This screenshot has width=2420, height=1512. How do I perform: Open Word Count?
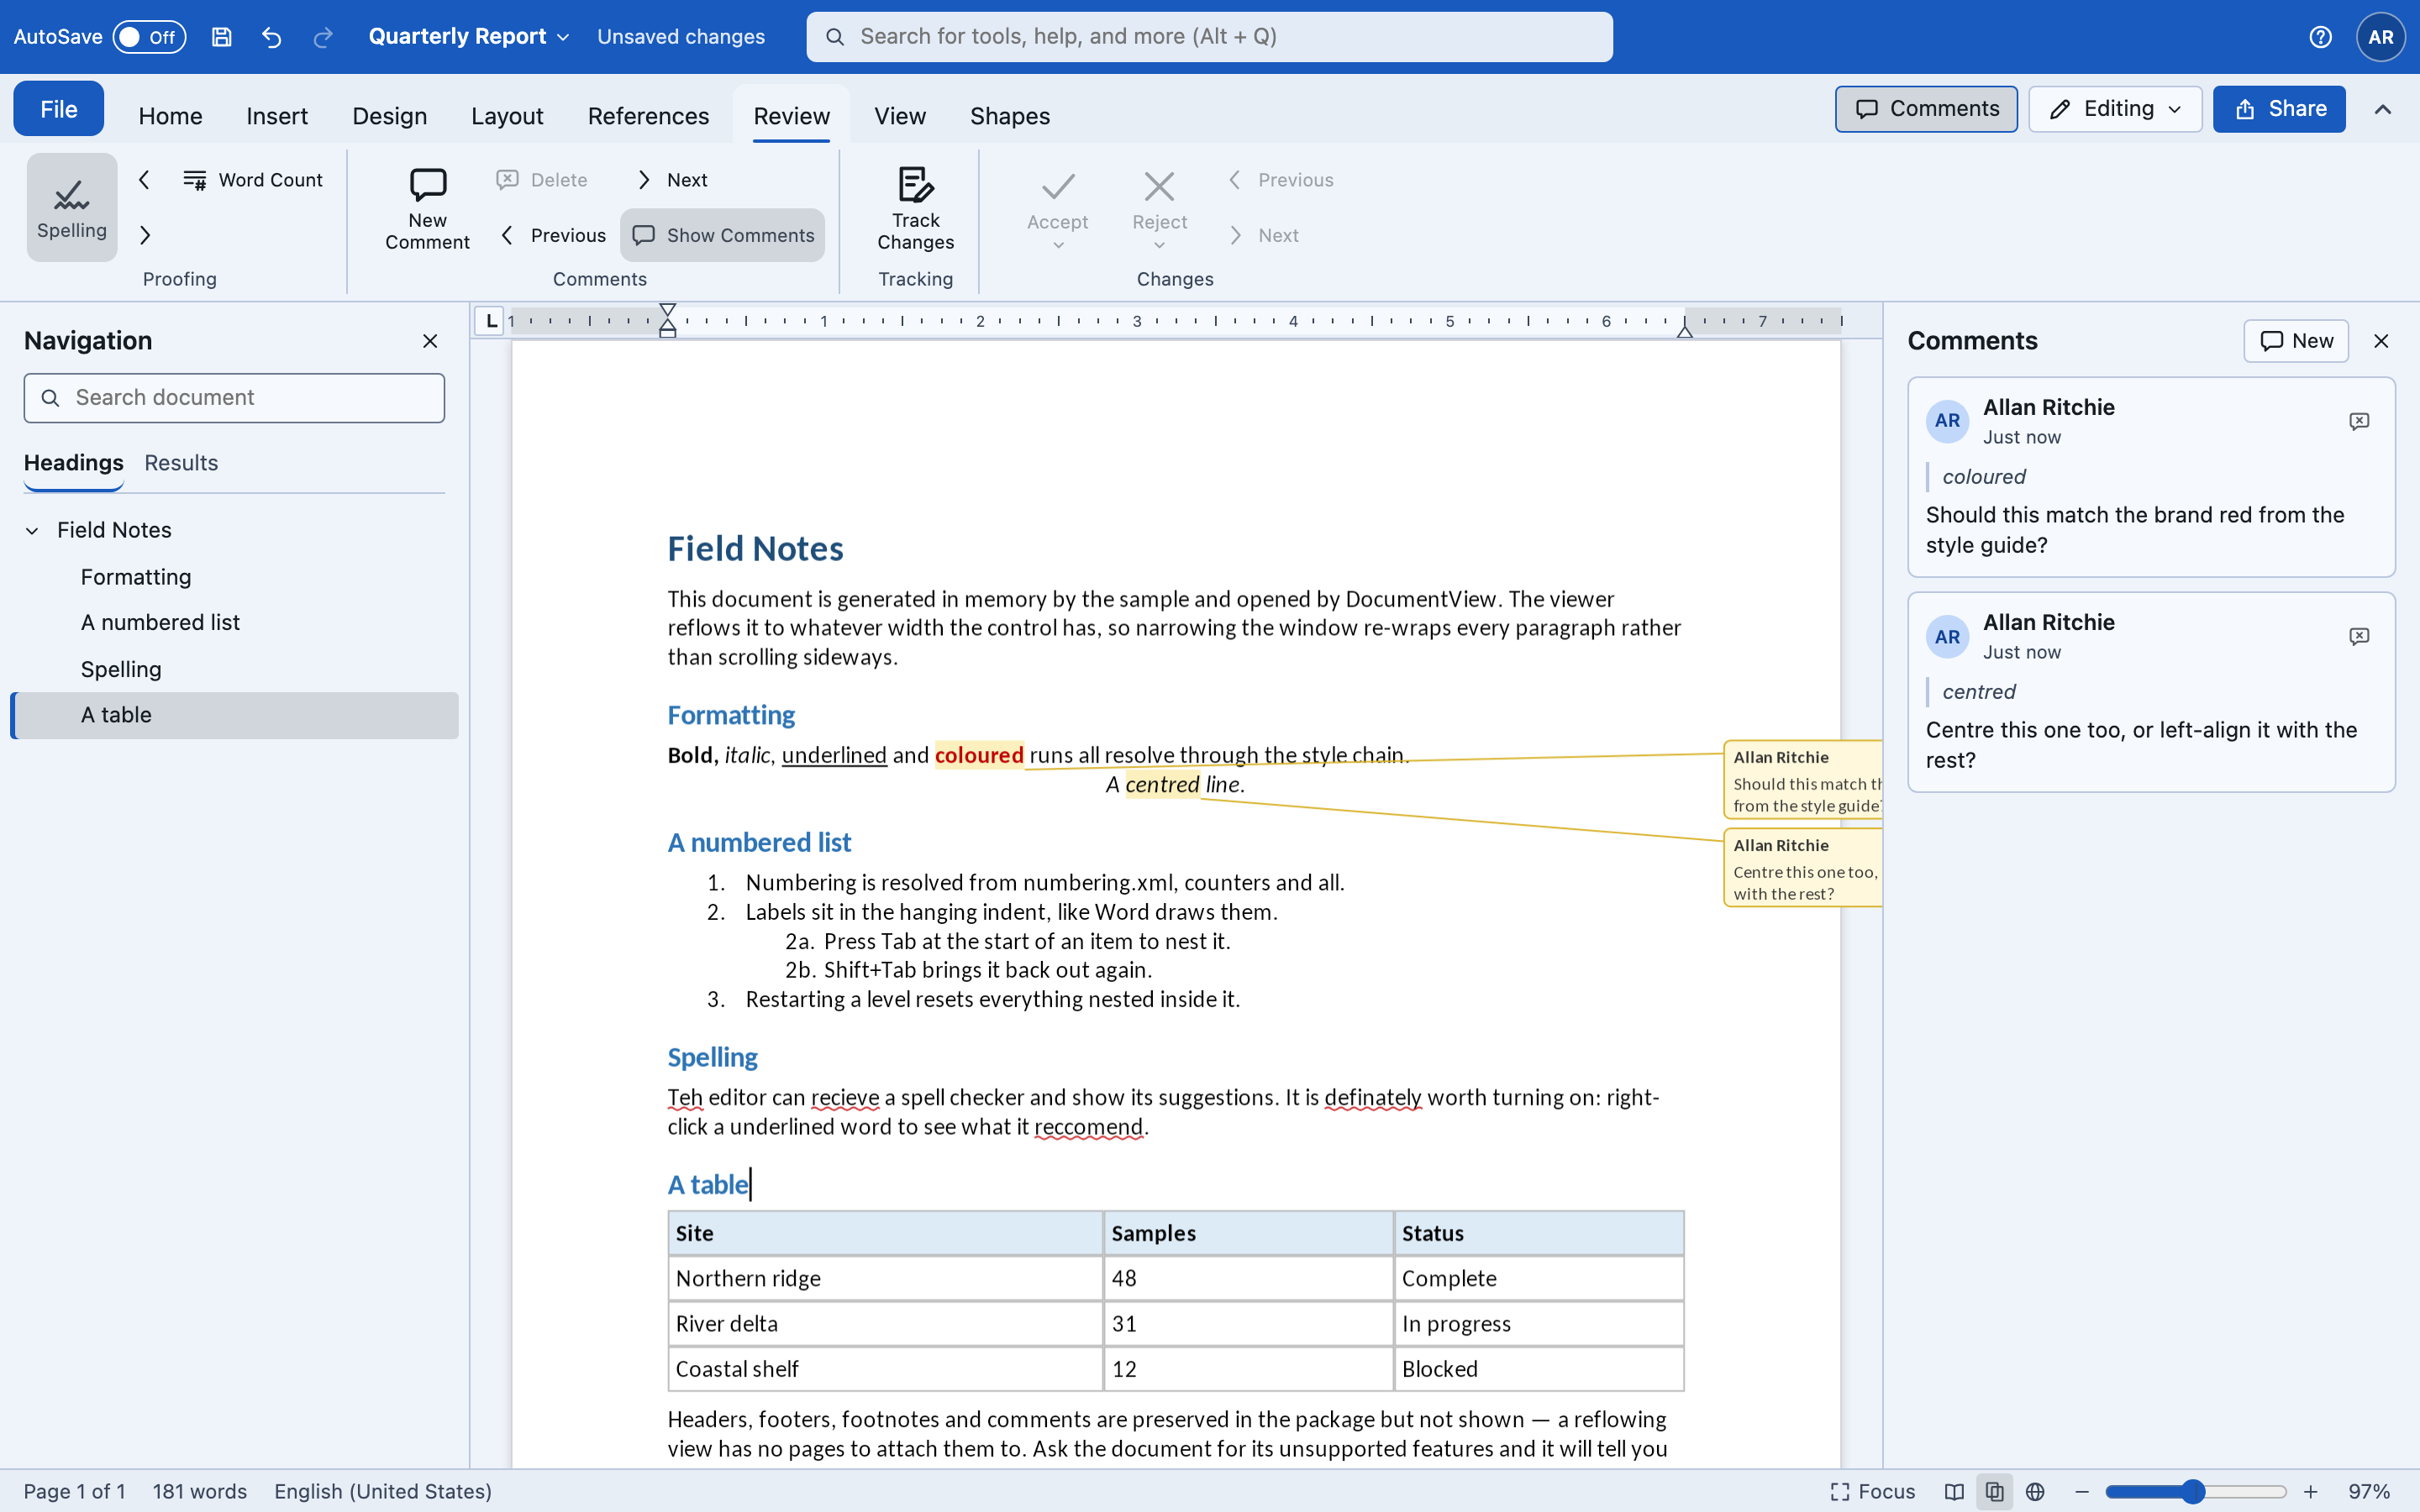253,180
